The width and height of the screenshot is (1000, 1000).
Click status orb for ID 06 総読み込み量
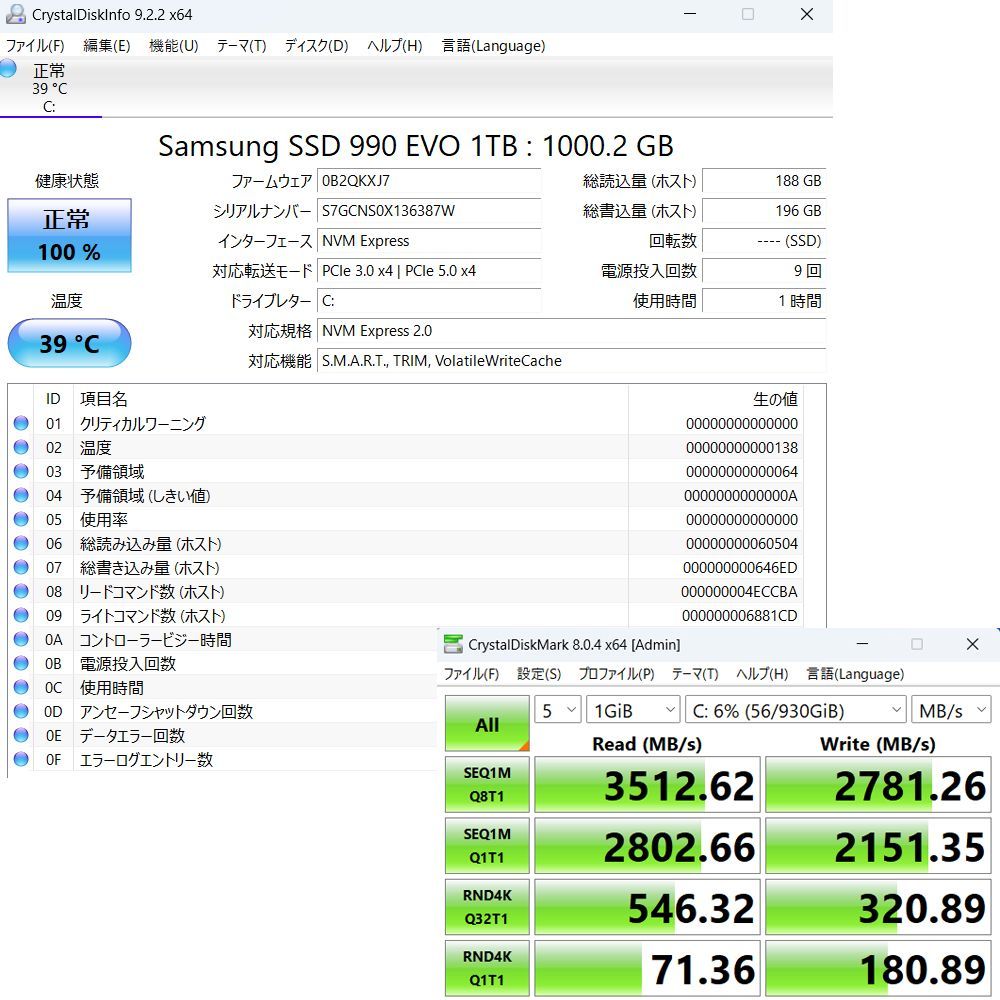21,543
